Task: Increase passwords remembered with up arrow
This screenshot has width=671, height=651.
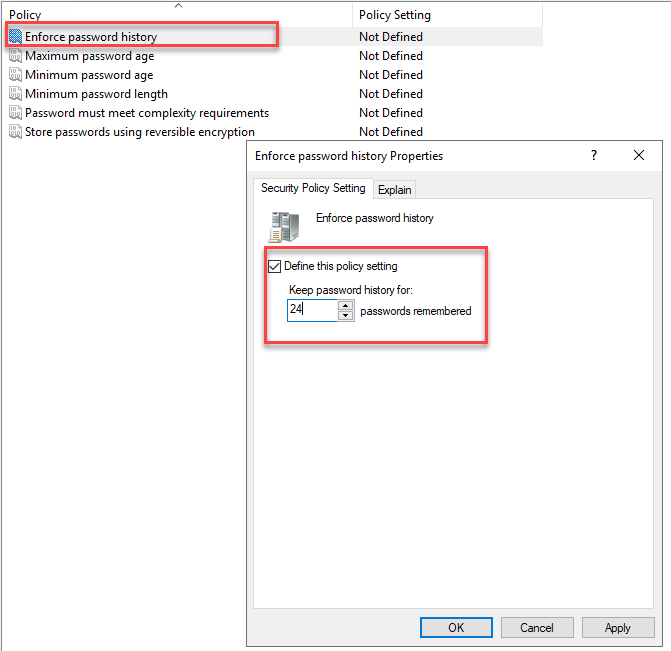Action: [x=346, y=305]
